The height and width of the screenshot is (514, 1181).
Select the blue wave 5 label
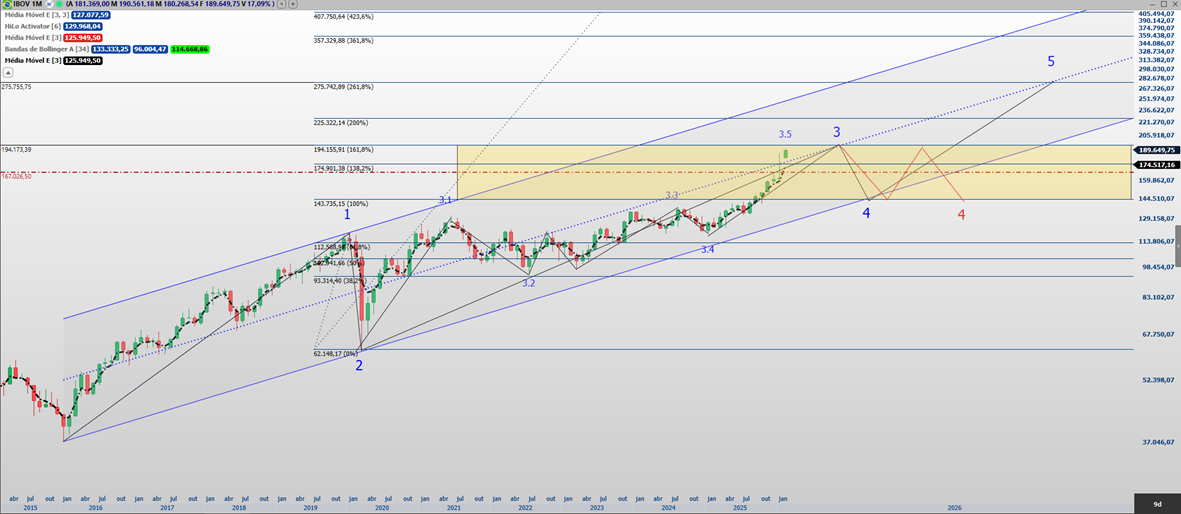point(1050,62)
